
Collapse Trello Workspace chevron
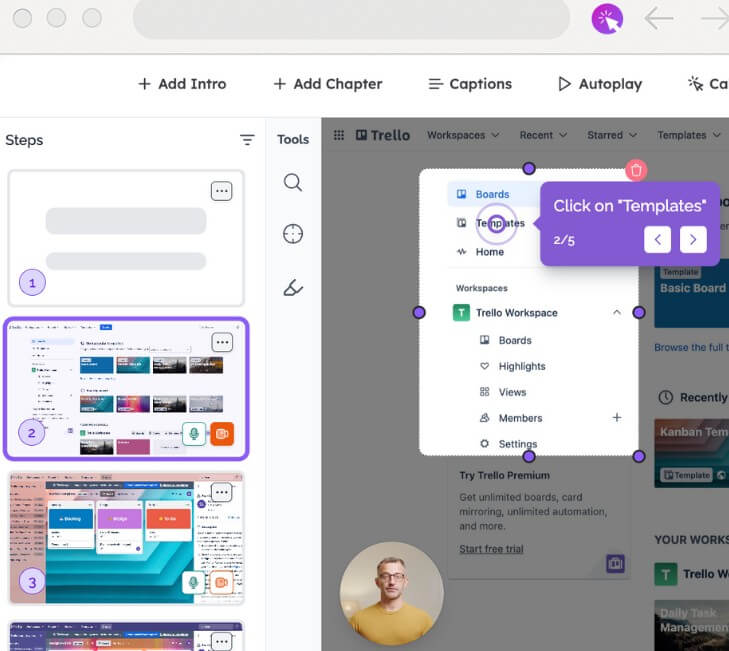pyautogui.click(x=616, y=312)
